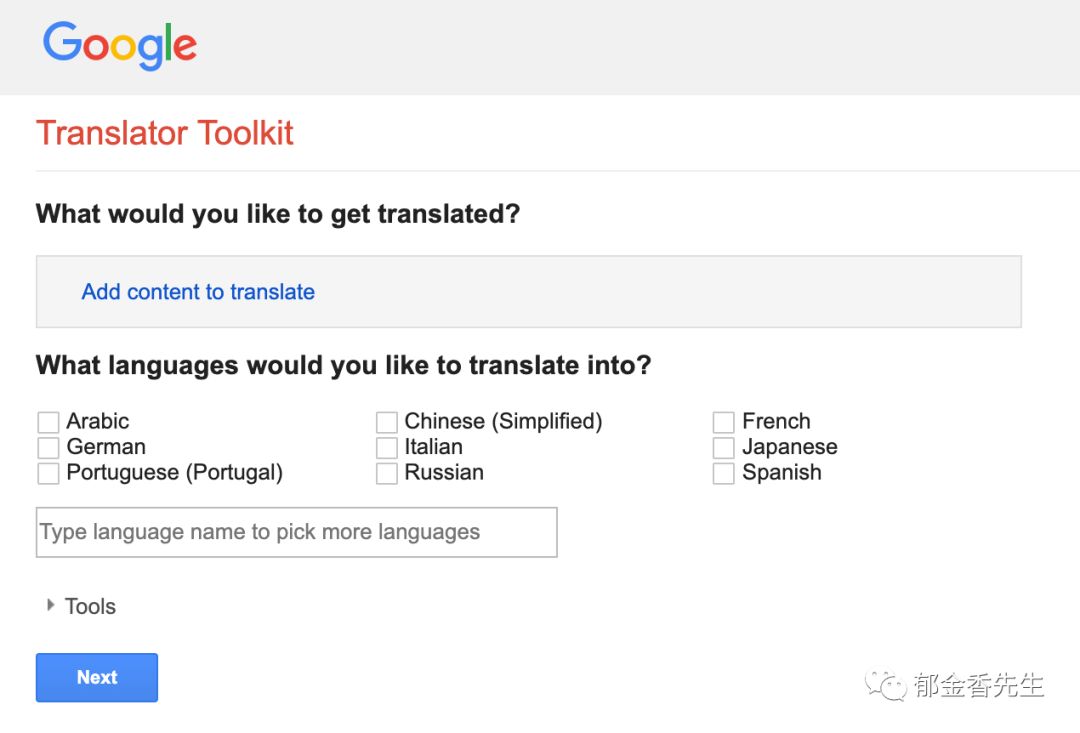The image size is (1080, 733).
Task: Focus the language name input field
Action: [296, 533]
